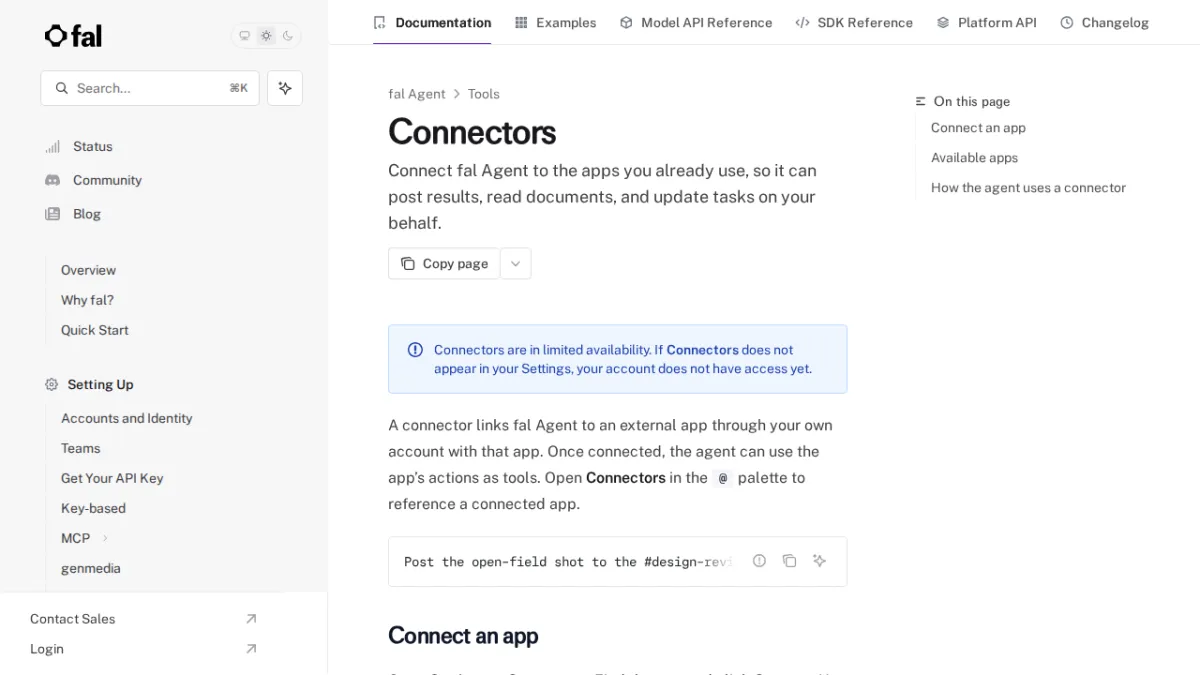Copy the code block prompt with copy icon
The width and height of the screenshot is (1200, 675).
tap(789, 561)
